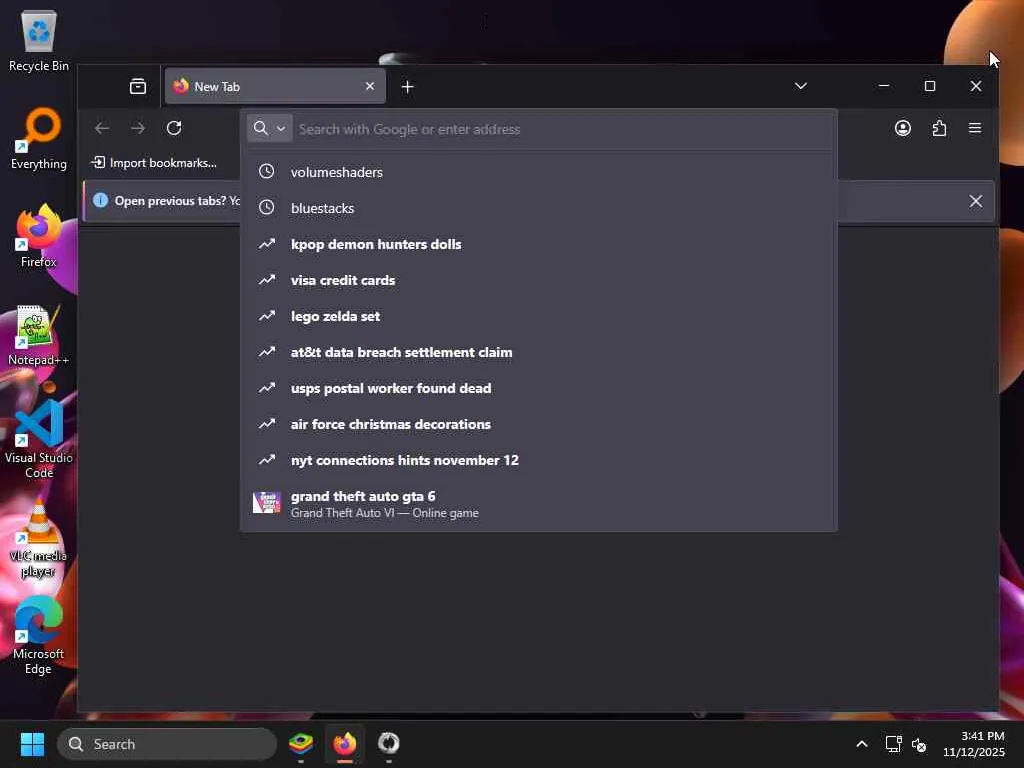Choose the bluestacks history suggestion
1024x768 pixels.
click(539, 208)
